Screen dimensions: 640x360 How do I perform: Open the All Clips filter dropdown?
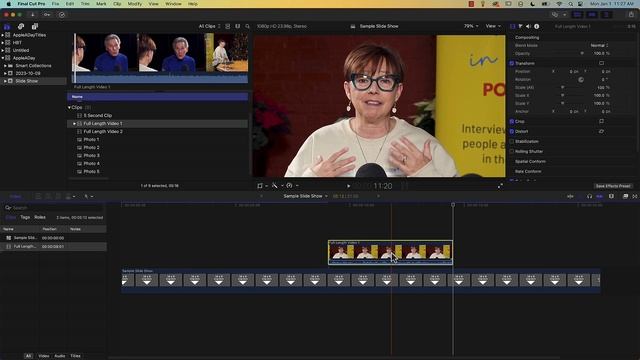click(x=209, y=26)
